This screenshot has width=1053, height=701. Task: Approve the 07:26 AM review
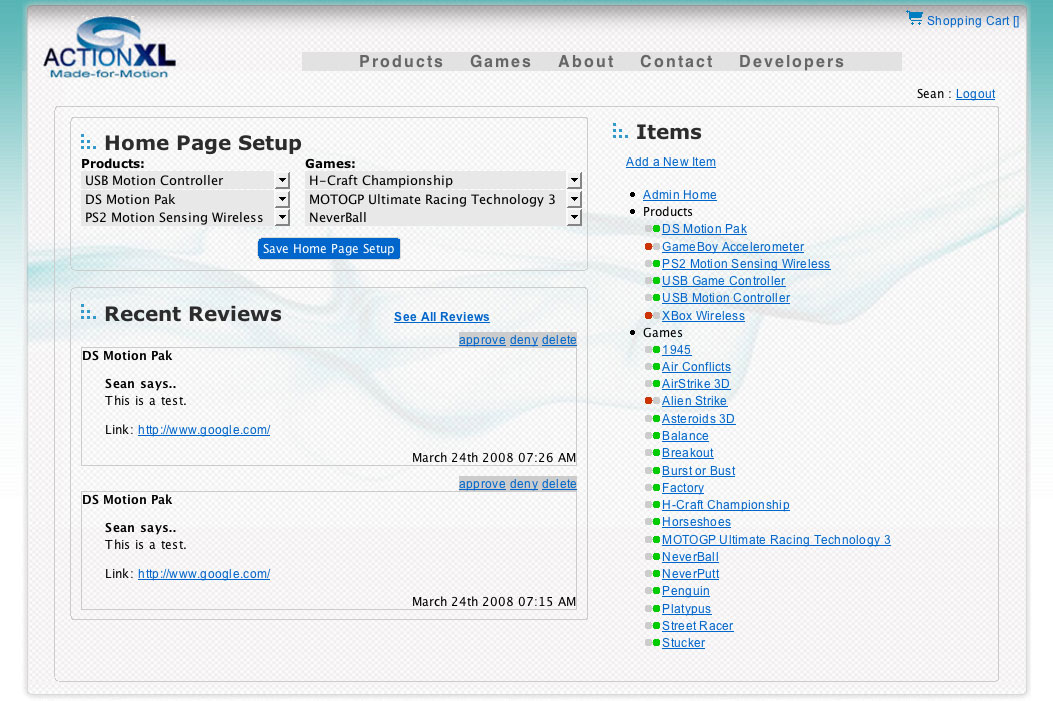click(482, 340)
